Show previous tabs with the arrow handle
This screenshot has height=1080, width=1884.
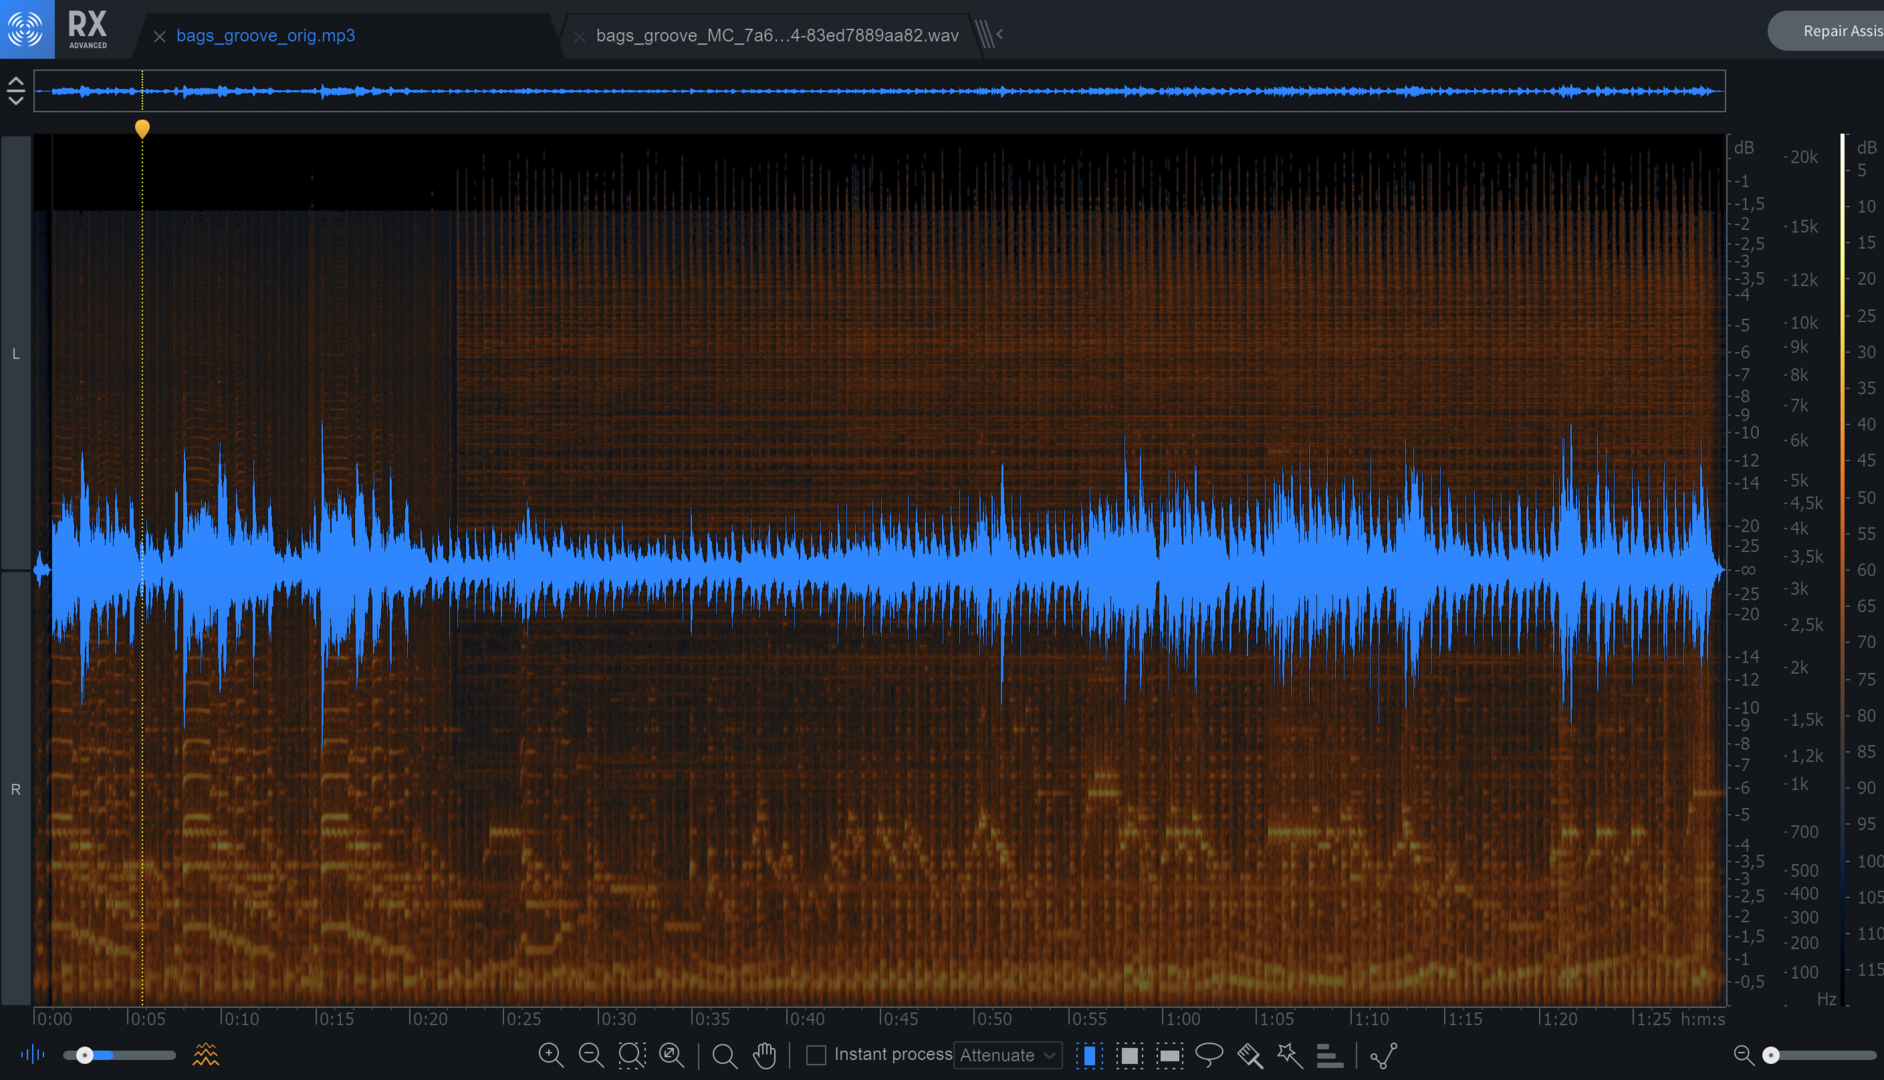[989, 34]
